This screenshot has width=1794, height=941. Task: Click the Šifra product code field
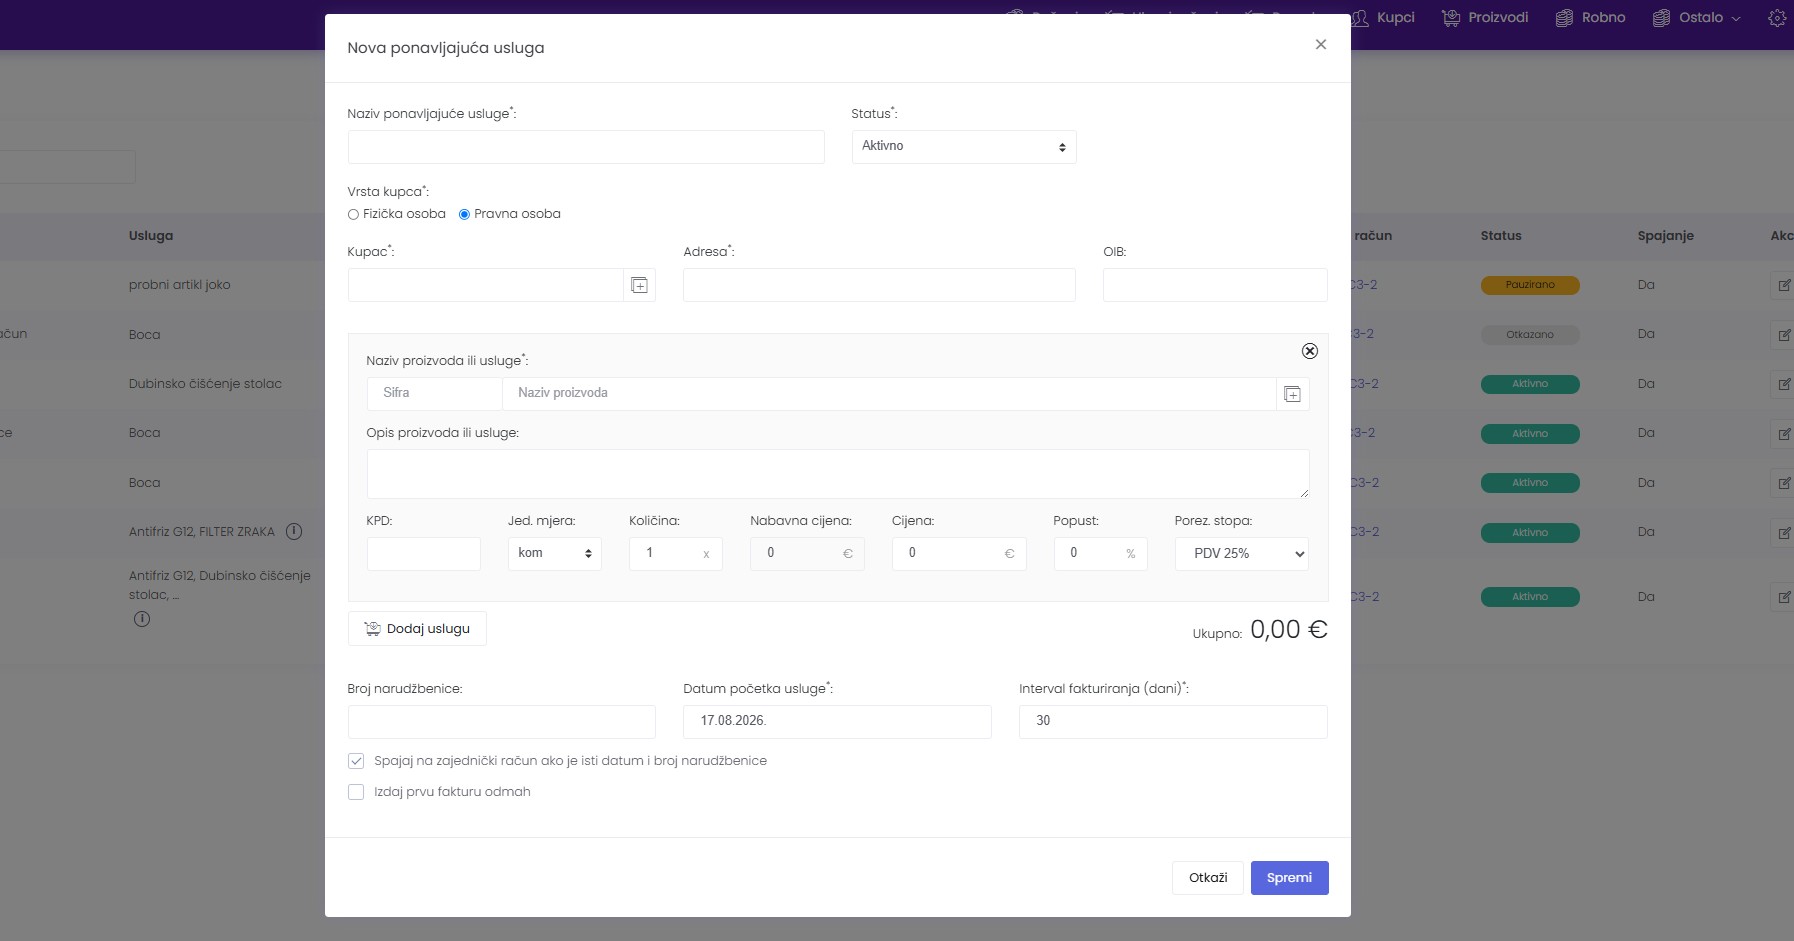pyautogui.click(x=435, y=394)
